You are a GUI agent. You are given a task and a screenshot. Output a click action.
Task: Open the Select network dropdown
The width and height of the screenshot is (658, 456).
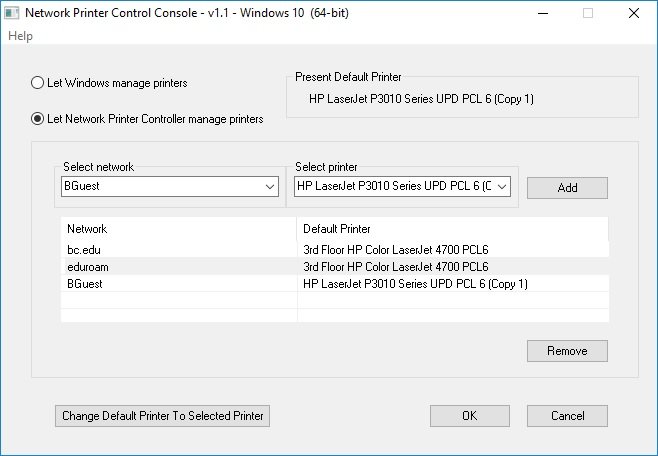coord(270,187)
